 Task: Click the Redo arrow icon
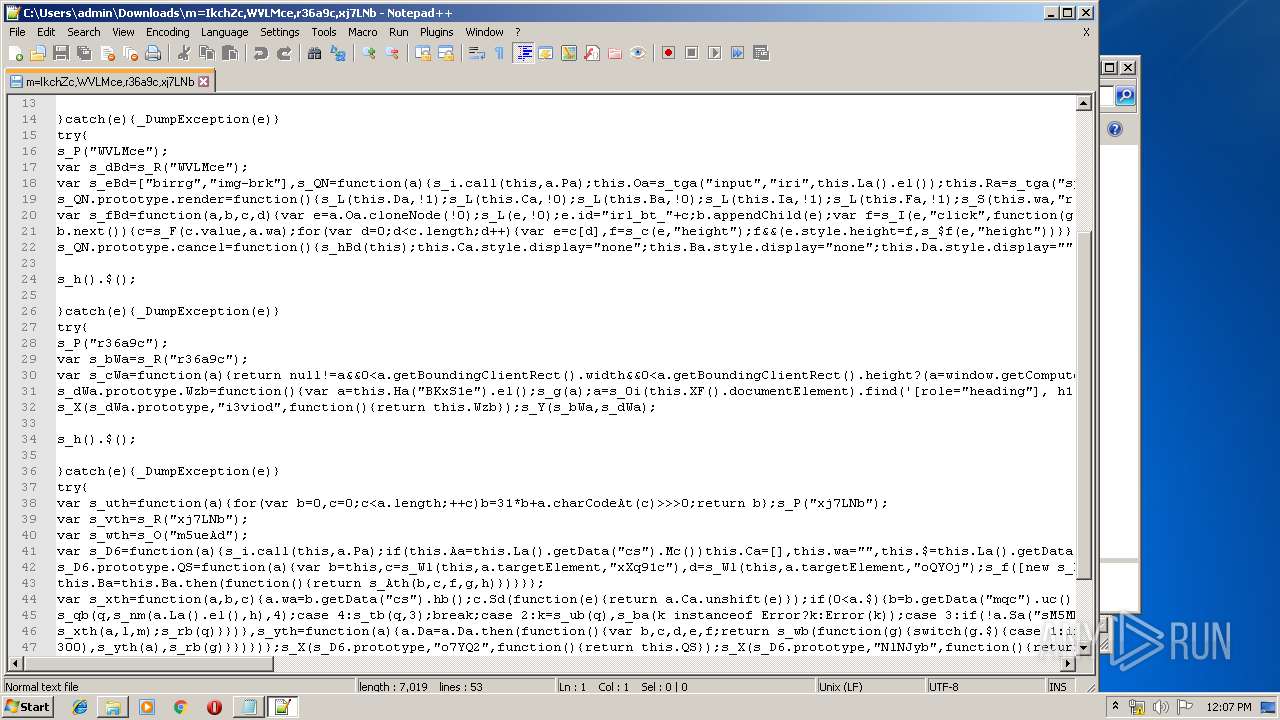[283, 53]
